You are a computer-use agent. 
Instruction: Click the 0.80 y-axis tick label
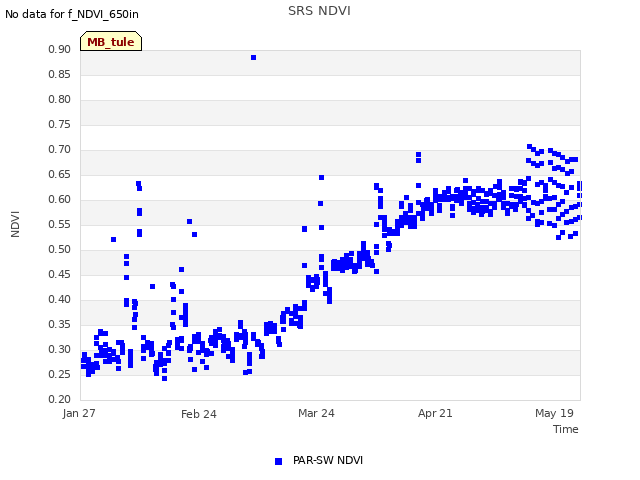pos(60,99)
